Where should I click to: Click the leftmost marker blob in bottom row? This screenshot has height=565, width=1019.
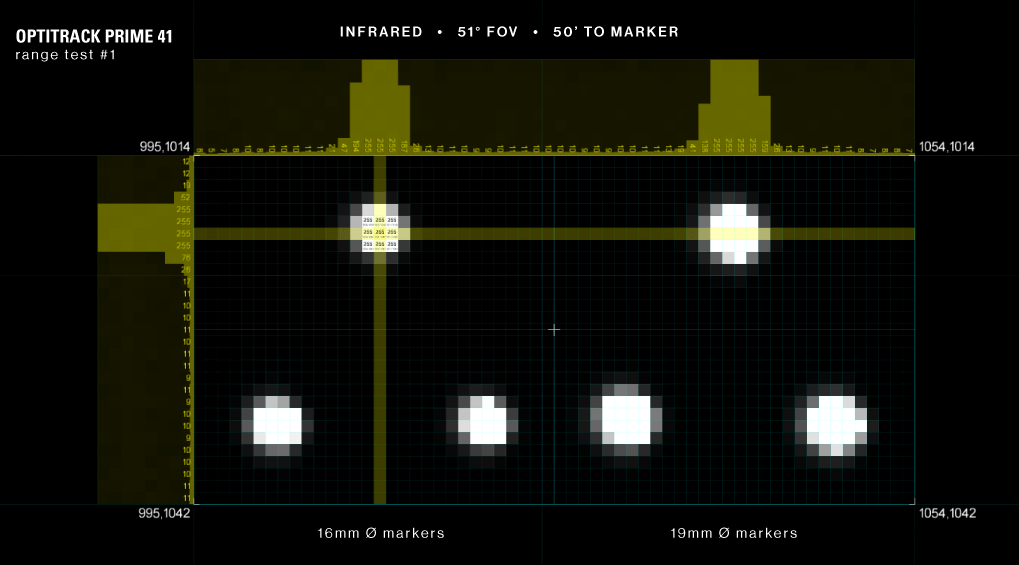(x=277, y=422)
